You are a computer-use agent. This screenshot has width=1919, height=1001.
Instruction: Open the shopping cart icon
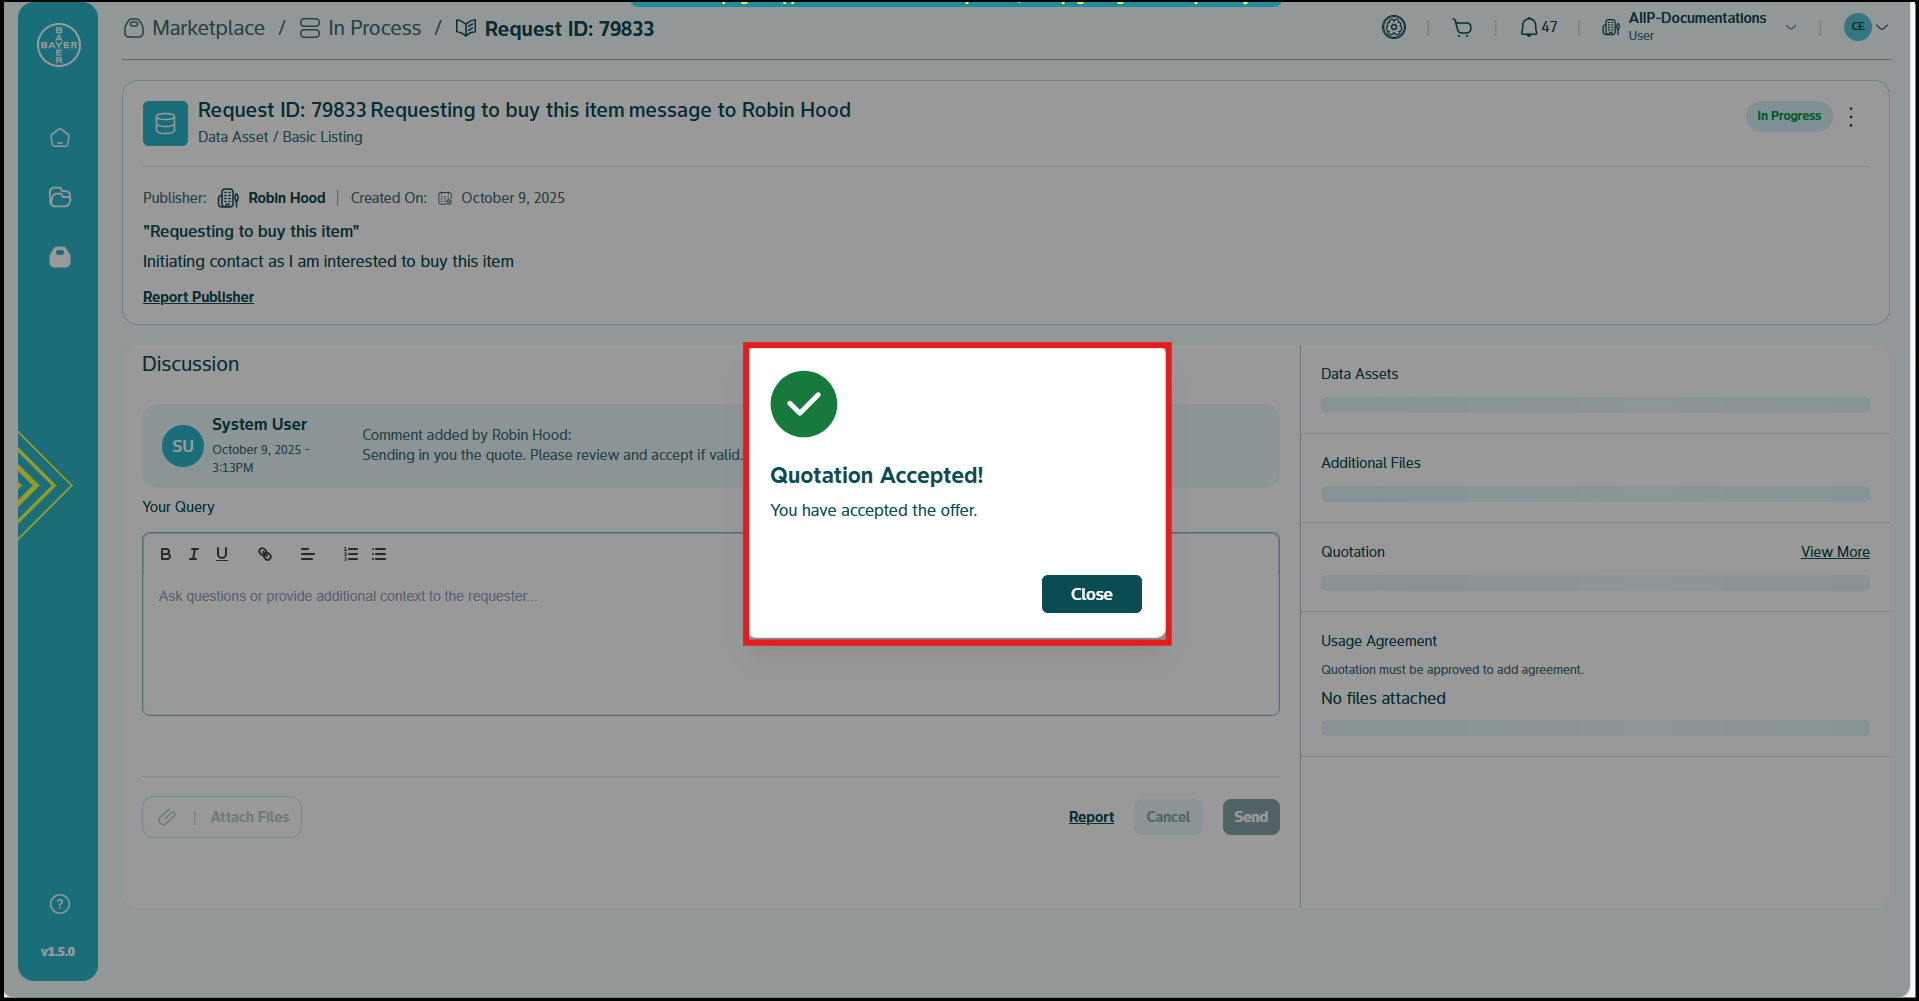(1462, 28)
